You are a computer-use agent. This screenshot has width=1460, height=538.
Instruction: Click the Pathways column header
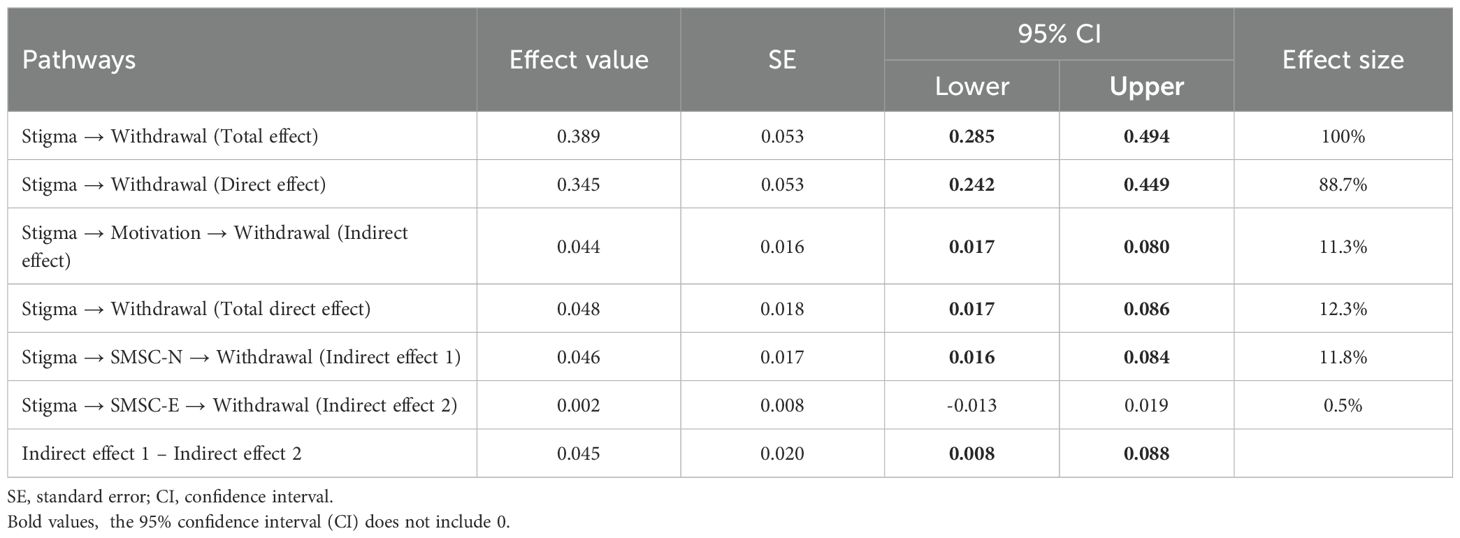79,60
